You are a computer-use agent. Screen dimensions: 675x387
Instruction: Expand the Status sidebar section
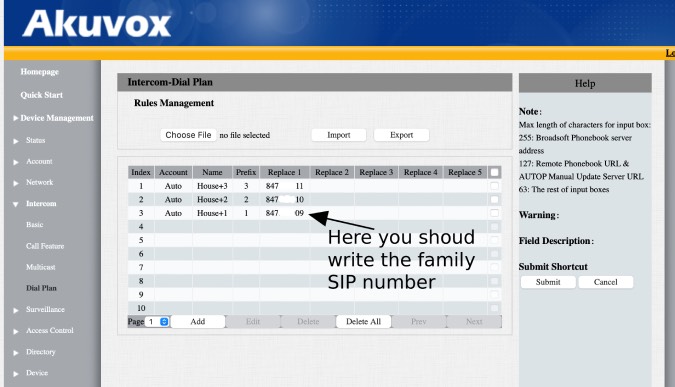35,140
